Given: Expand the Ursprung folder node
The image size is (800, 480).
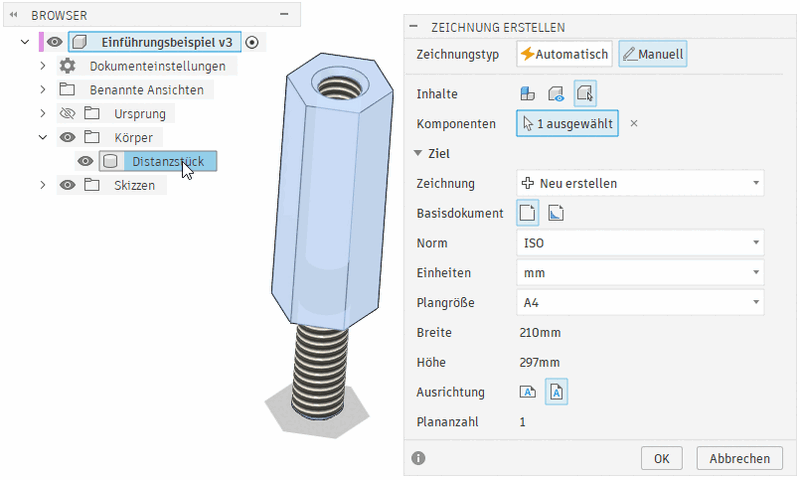Looking at the screenshot, I should [43, 113].
